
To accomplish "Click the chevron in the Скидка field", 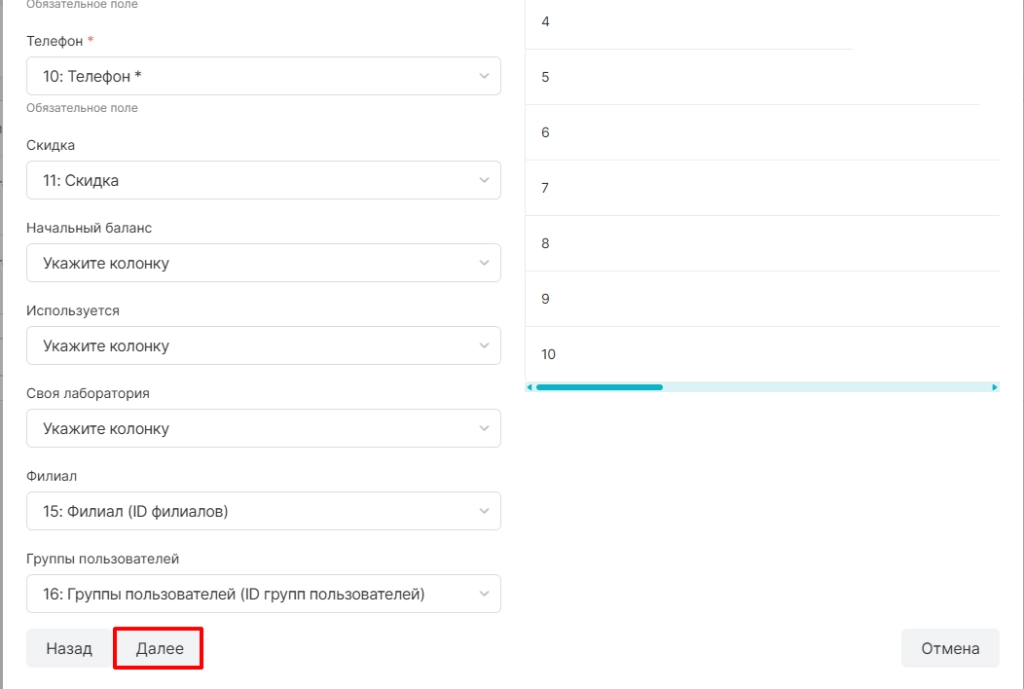I will click(x=484, y=180).
